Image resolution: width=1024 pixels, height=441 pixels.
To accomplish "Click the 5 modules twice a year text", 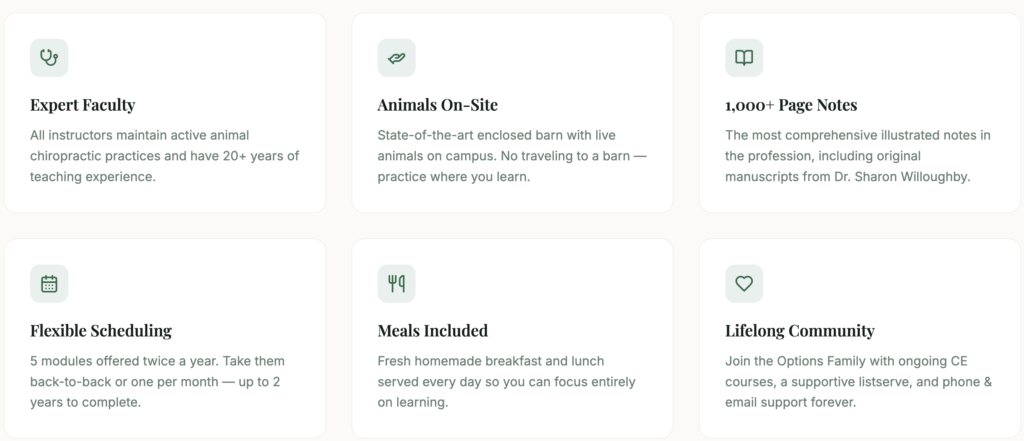I will click(157, 360).
